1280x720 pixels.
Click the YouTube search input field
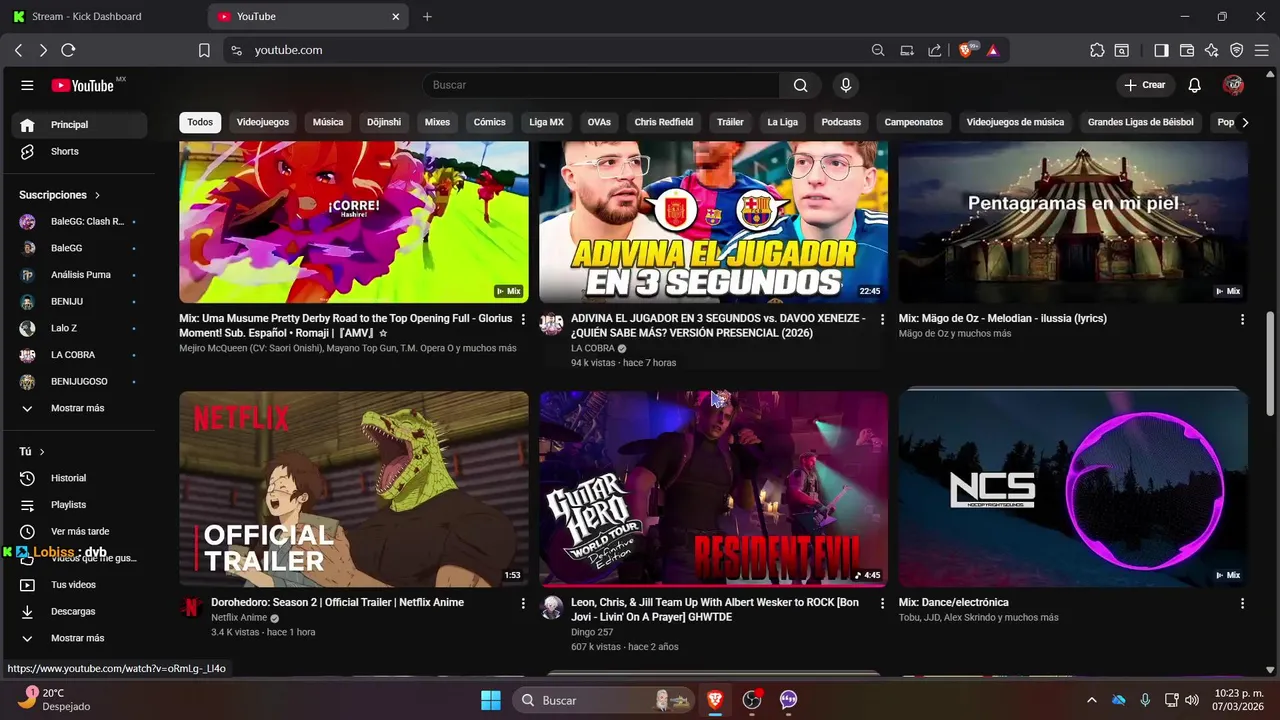tap(601, 85)
